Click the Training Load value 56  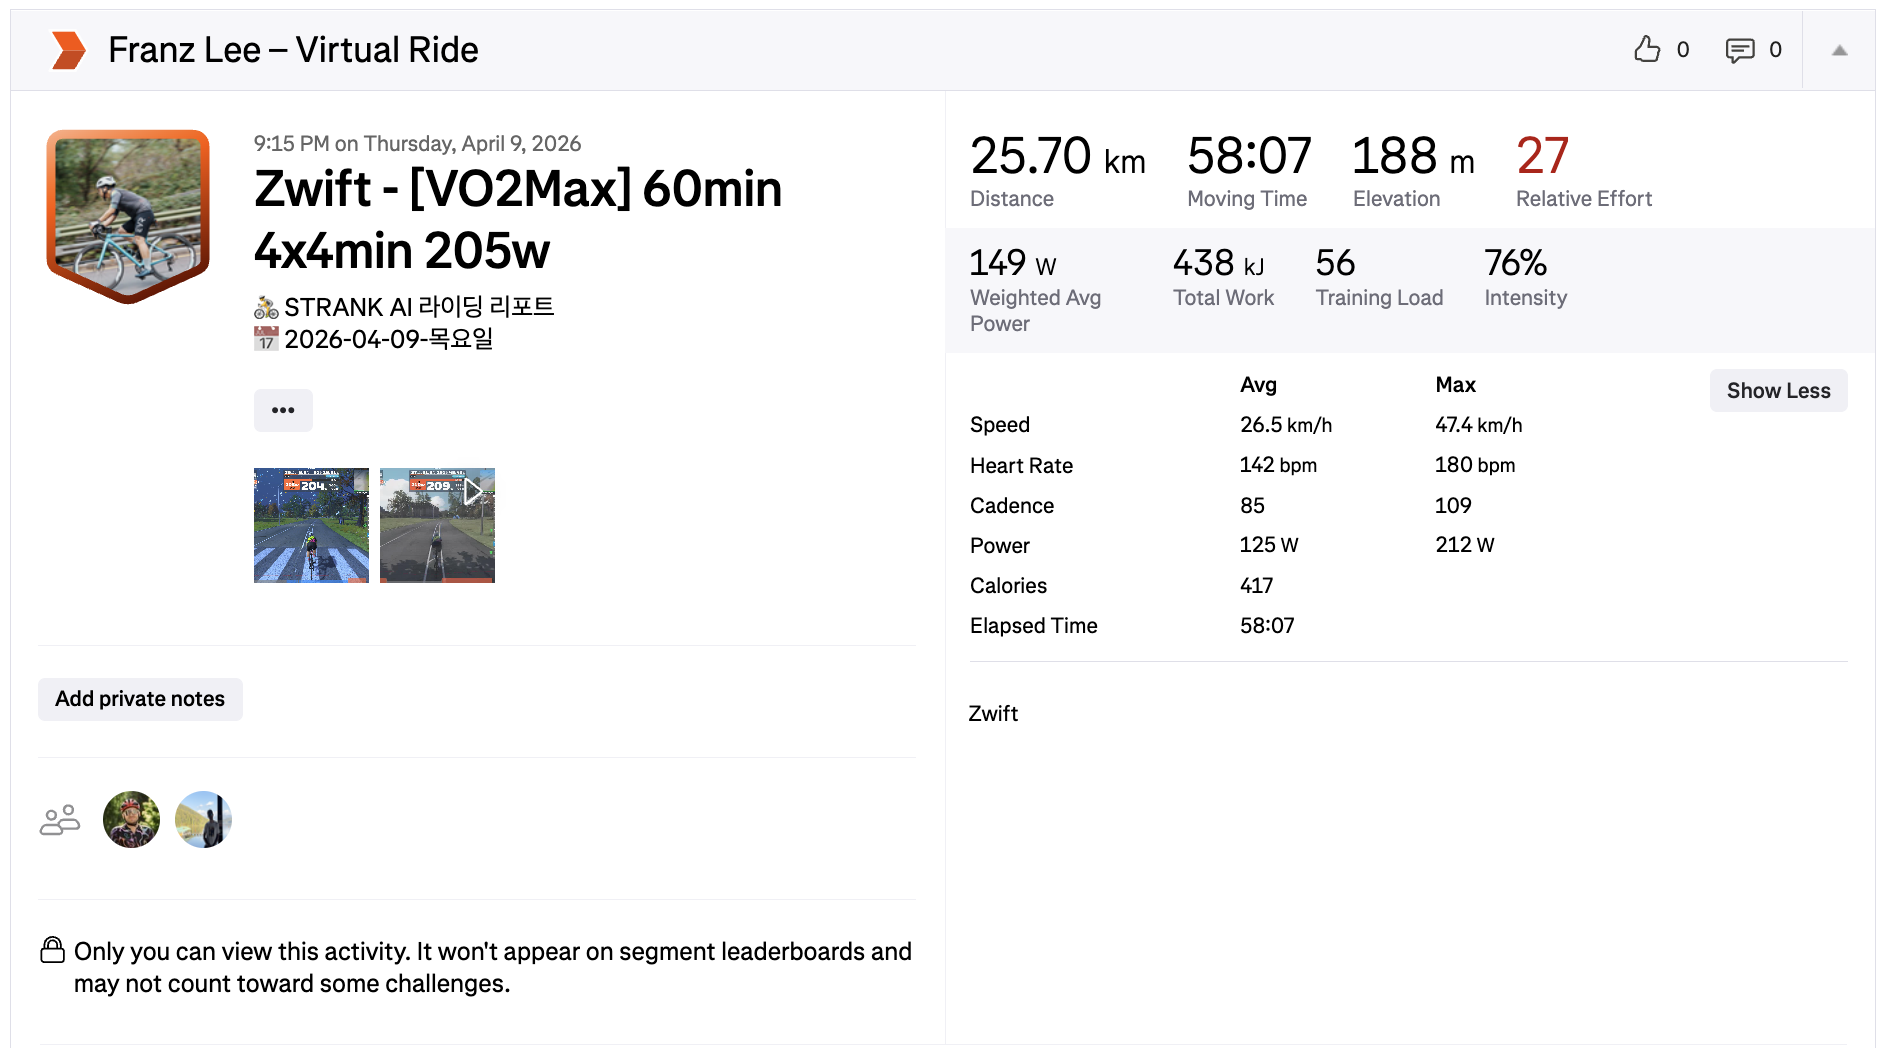click(x=1335, y=263)
